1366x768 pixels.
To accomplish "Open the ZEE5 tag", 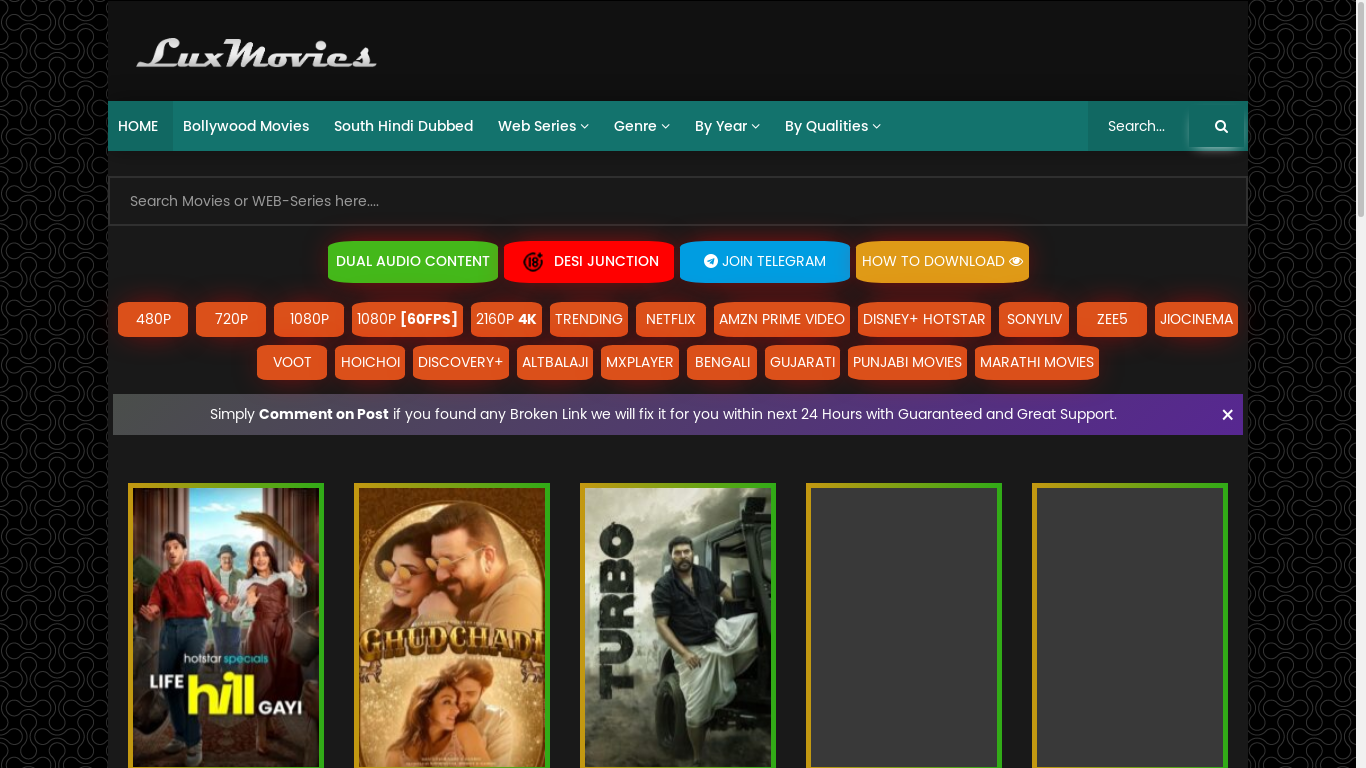I will 1112,319.
